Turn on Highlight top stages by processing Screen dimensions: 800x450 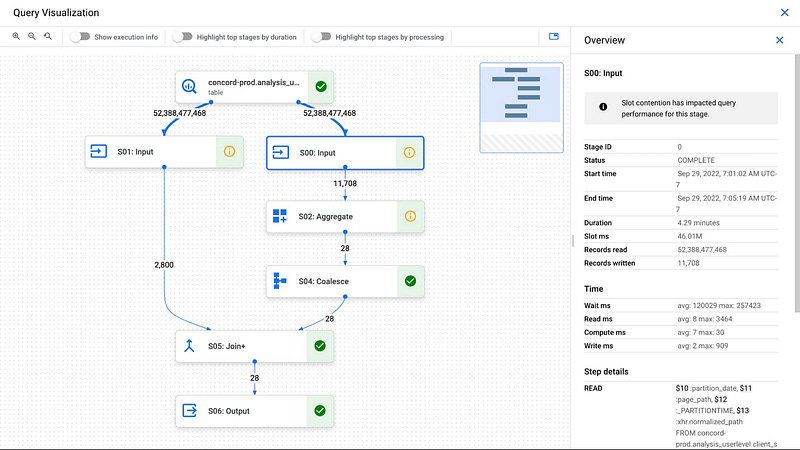(x=321, y=37)
